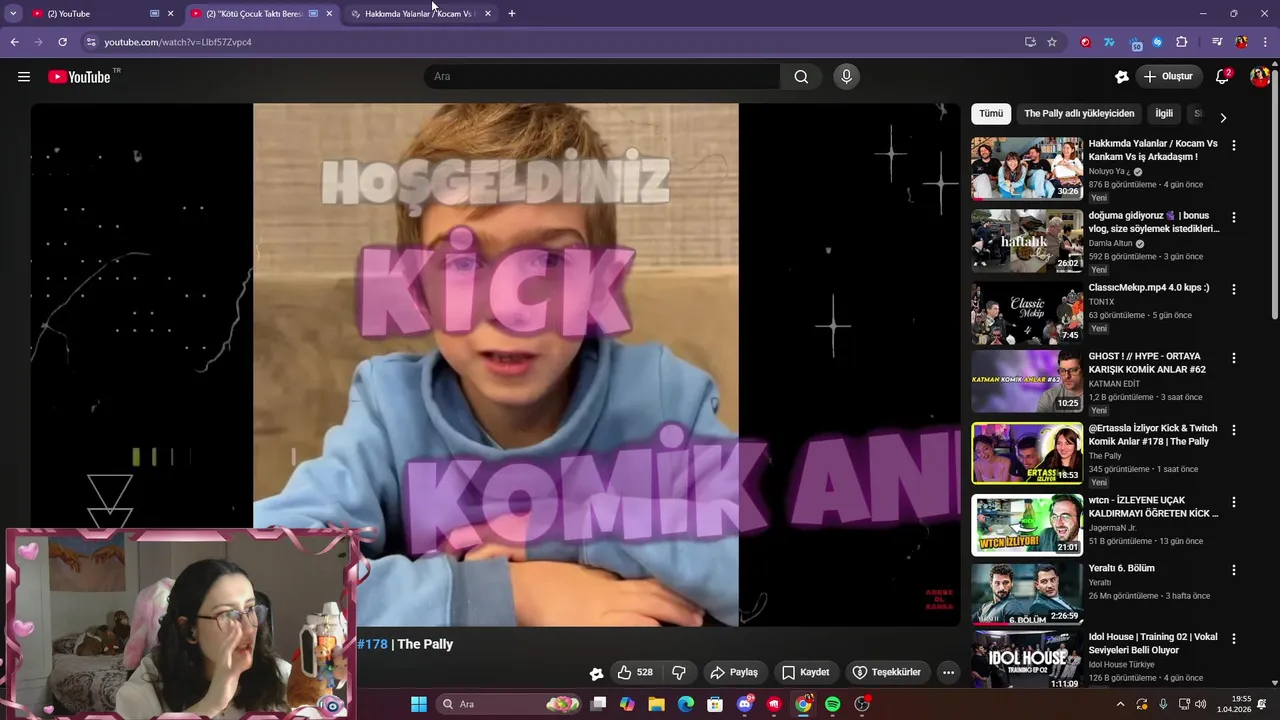The height and width of the screenshot is (720, 1280).
Task: Open the Shazam extension icon
Action: pos(1157,42)
